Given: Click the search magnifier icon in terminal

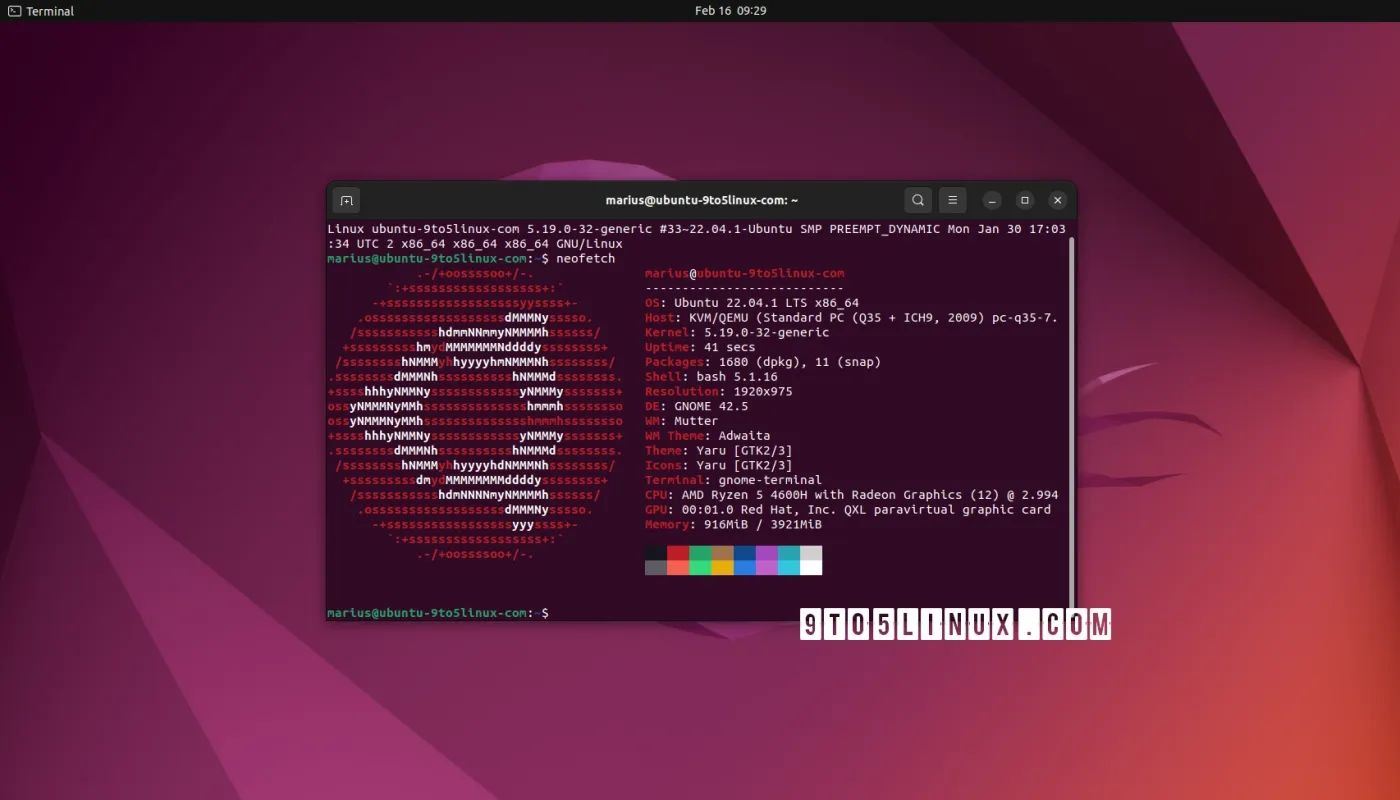Looking at the screenshot, I should tap(918, 200).
